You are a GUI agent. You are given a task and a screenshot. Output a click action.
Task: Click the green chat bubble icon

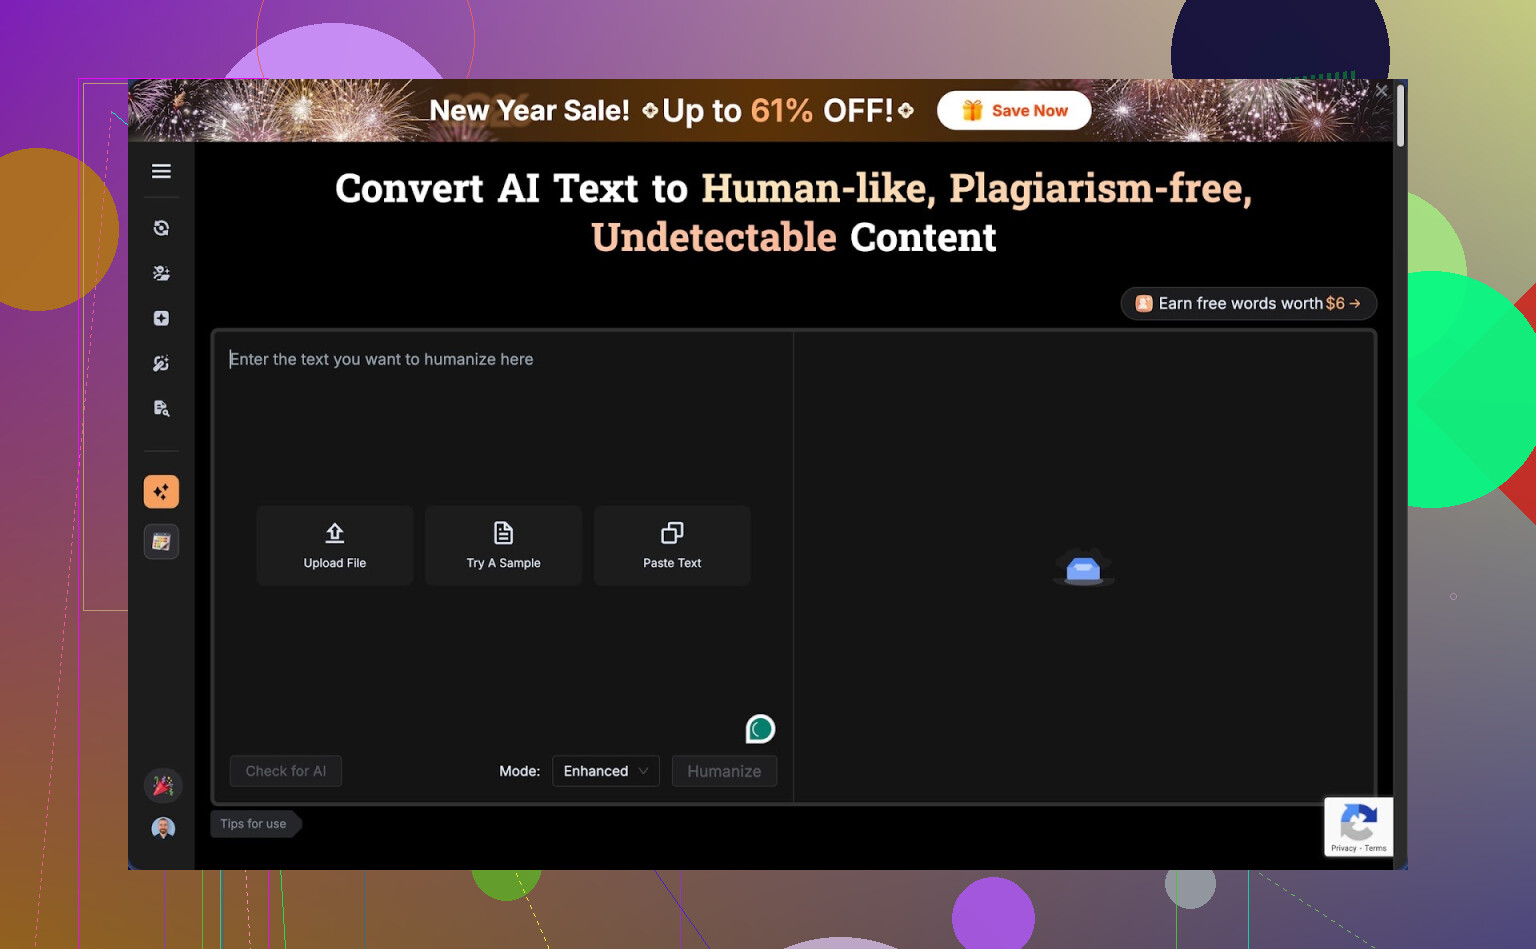[x=760, y=729]
